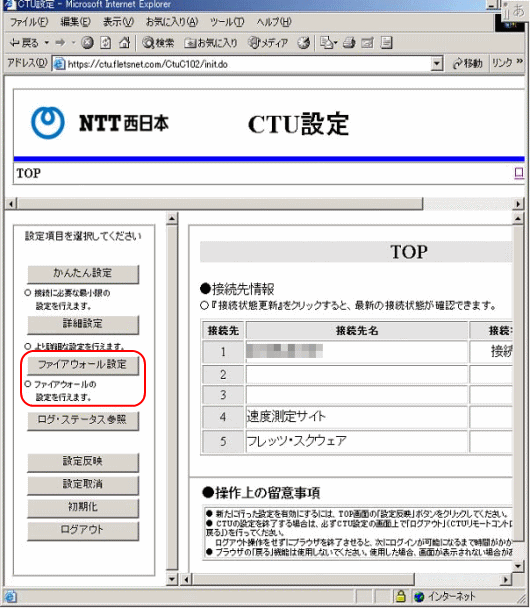The image size is (530, 608).
Task: Open the メディア media toolbar button
Action: tap(268, 43)
